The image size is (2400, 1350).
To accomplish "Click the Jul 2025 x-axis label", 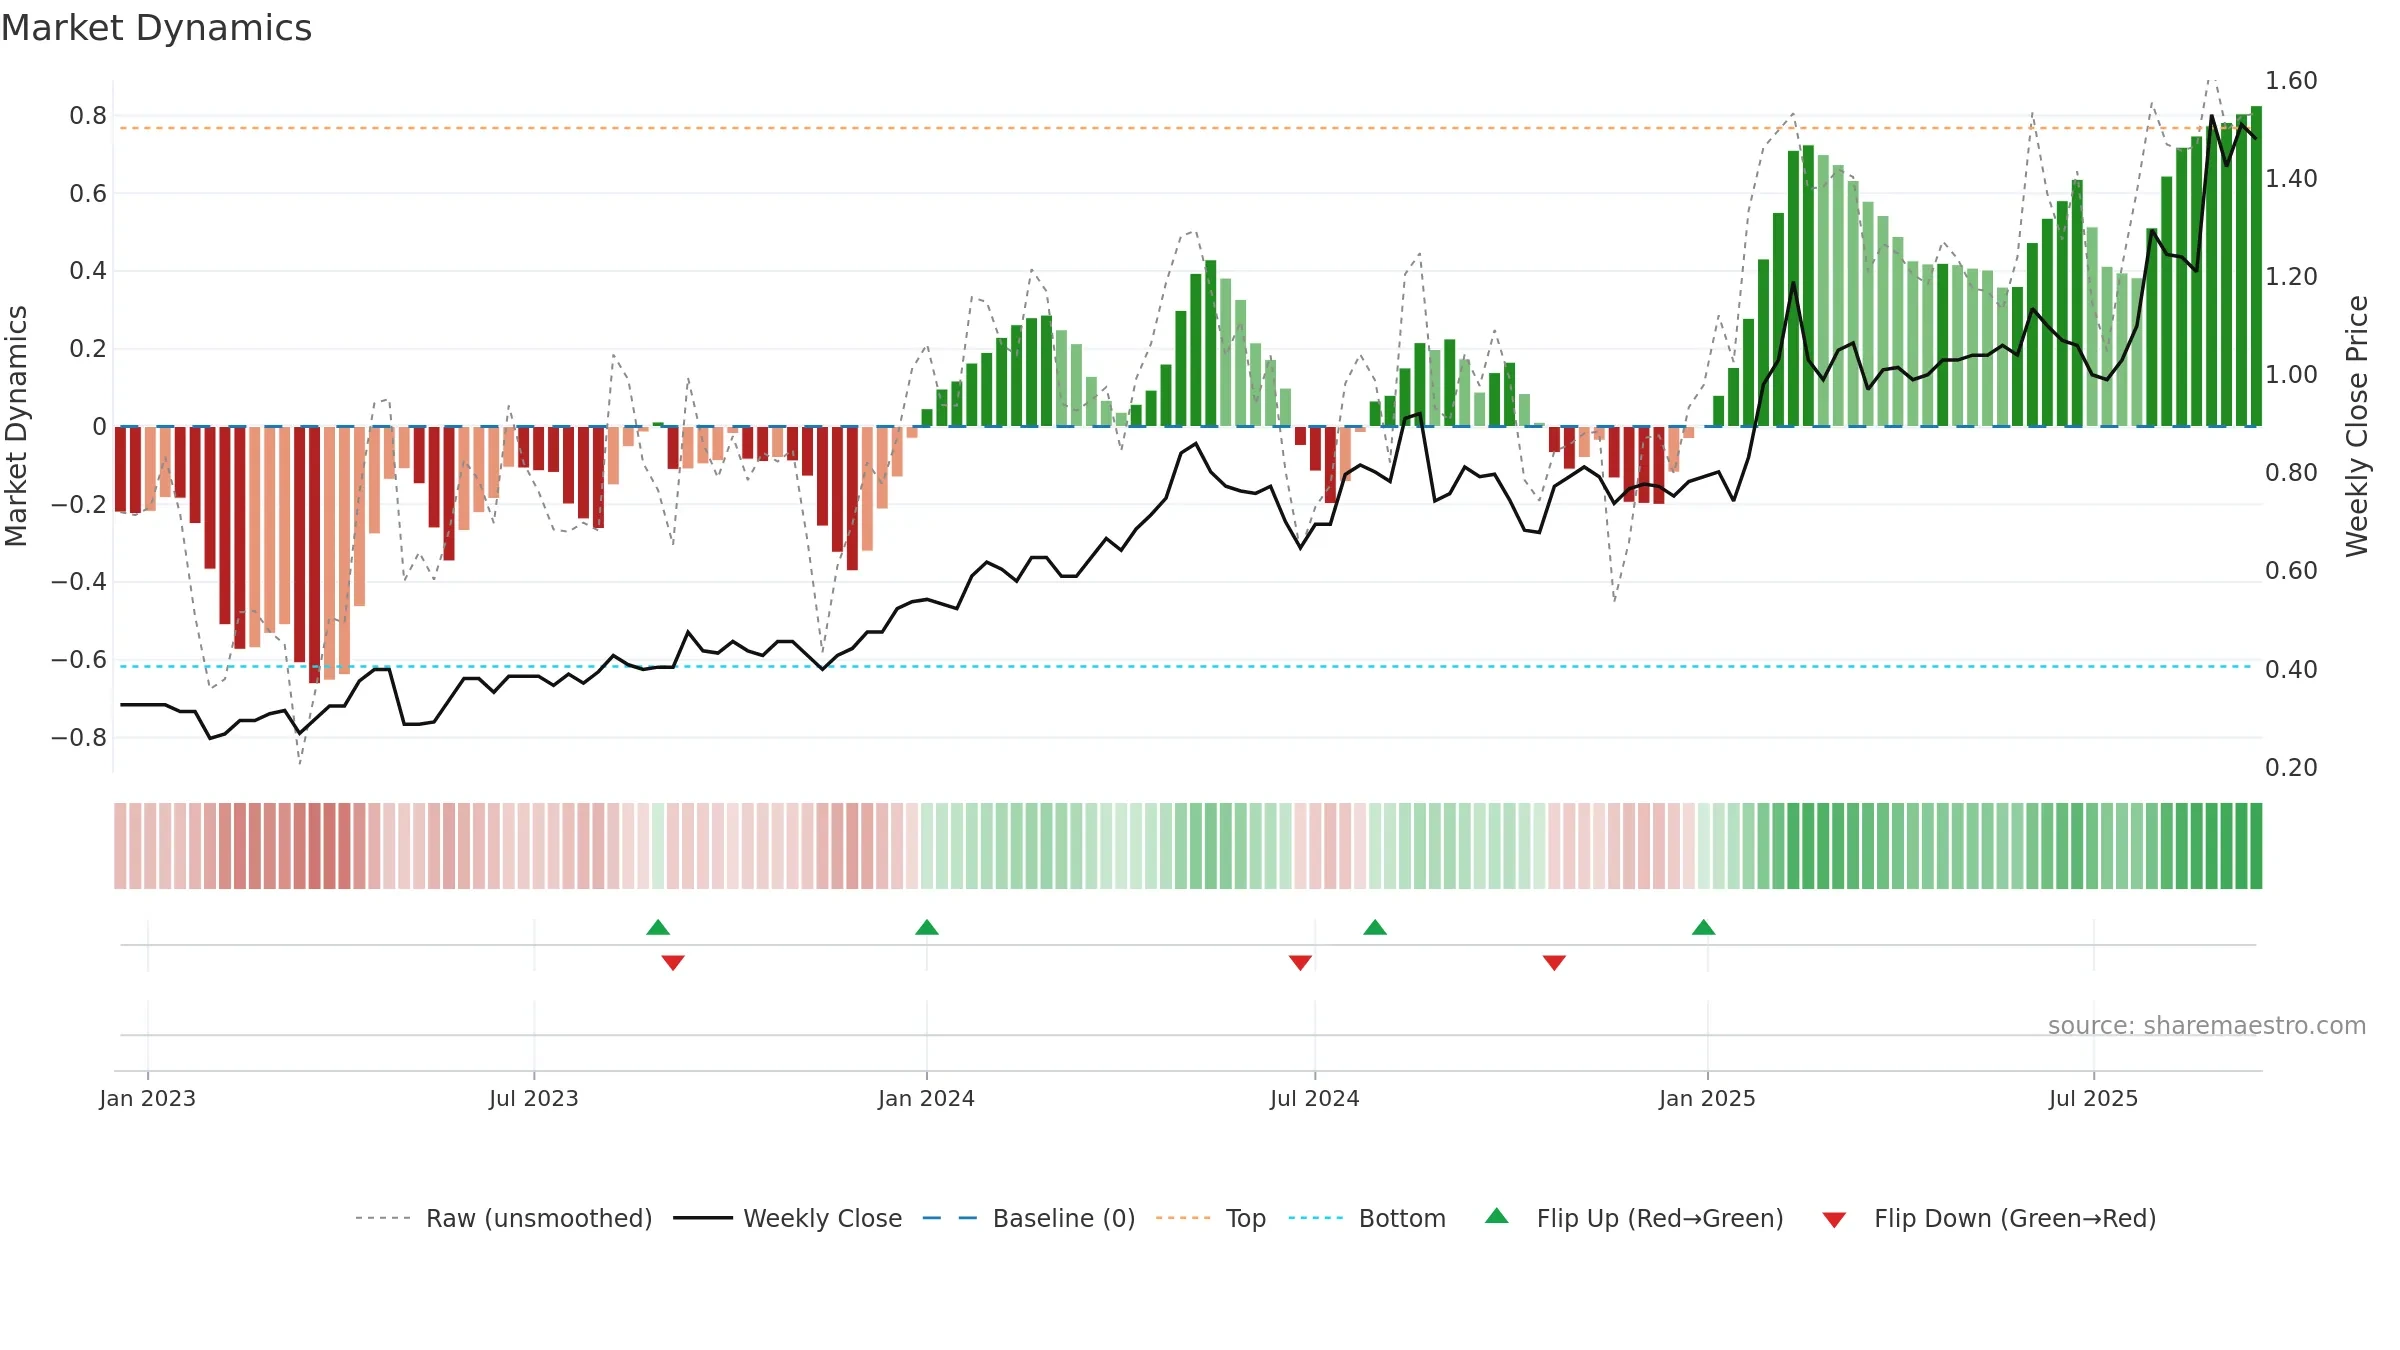I will coord(2094,1098).
